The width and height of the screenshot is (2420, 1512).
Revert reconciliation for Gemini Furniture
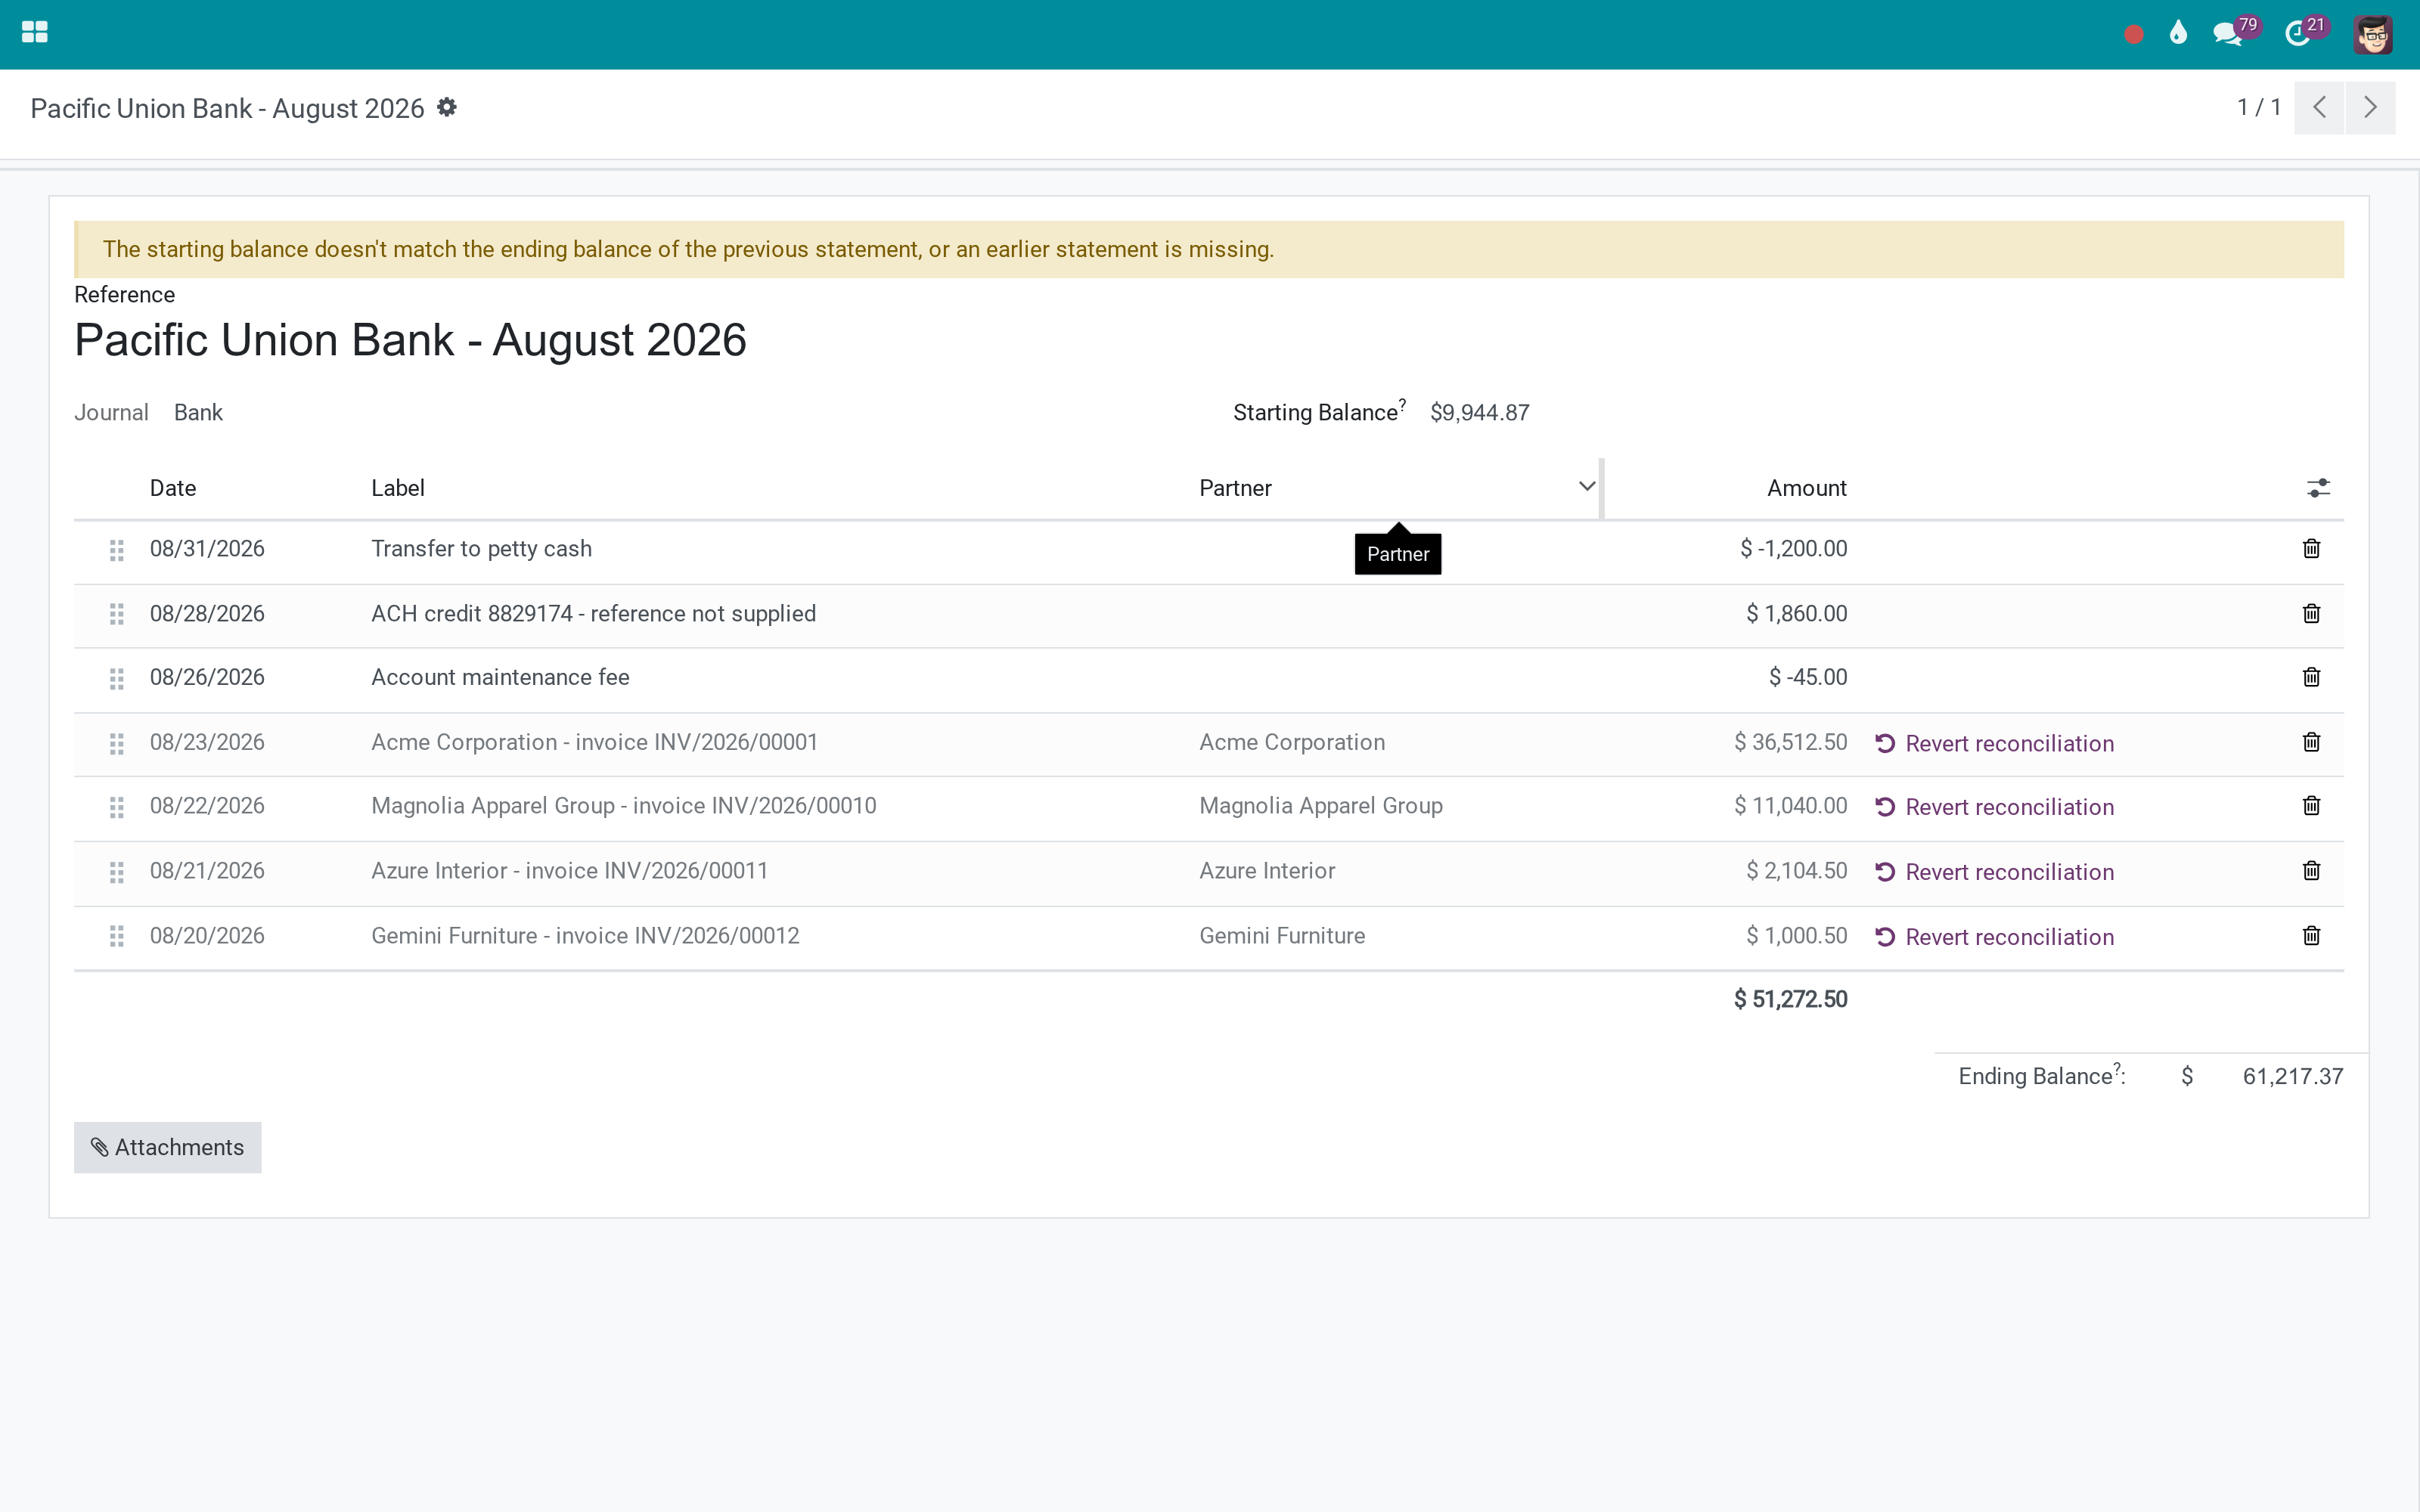pyautogui.click(x=1994, y=937)
